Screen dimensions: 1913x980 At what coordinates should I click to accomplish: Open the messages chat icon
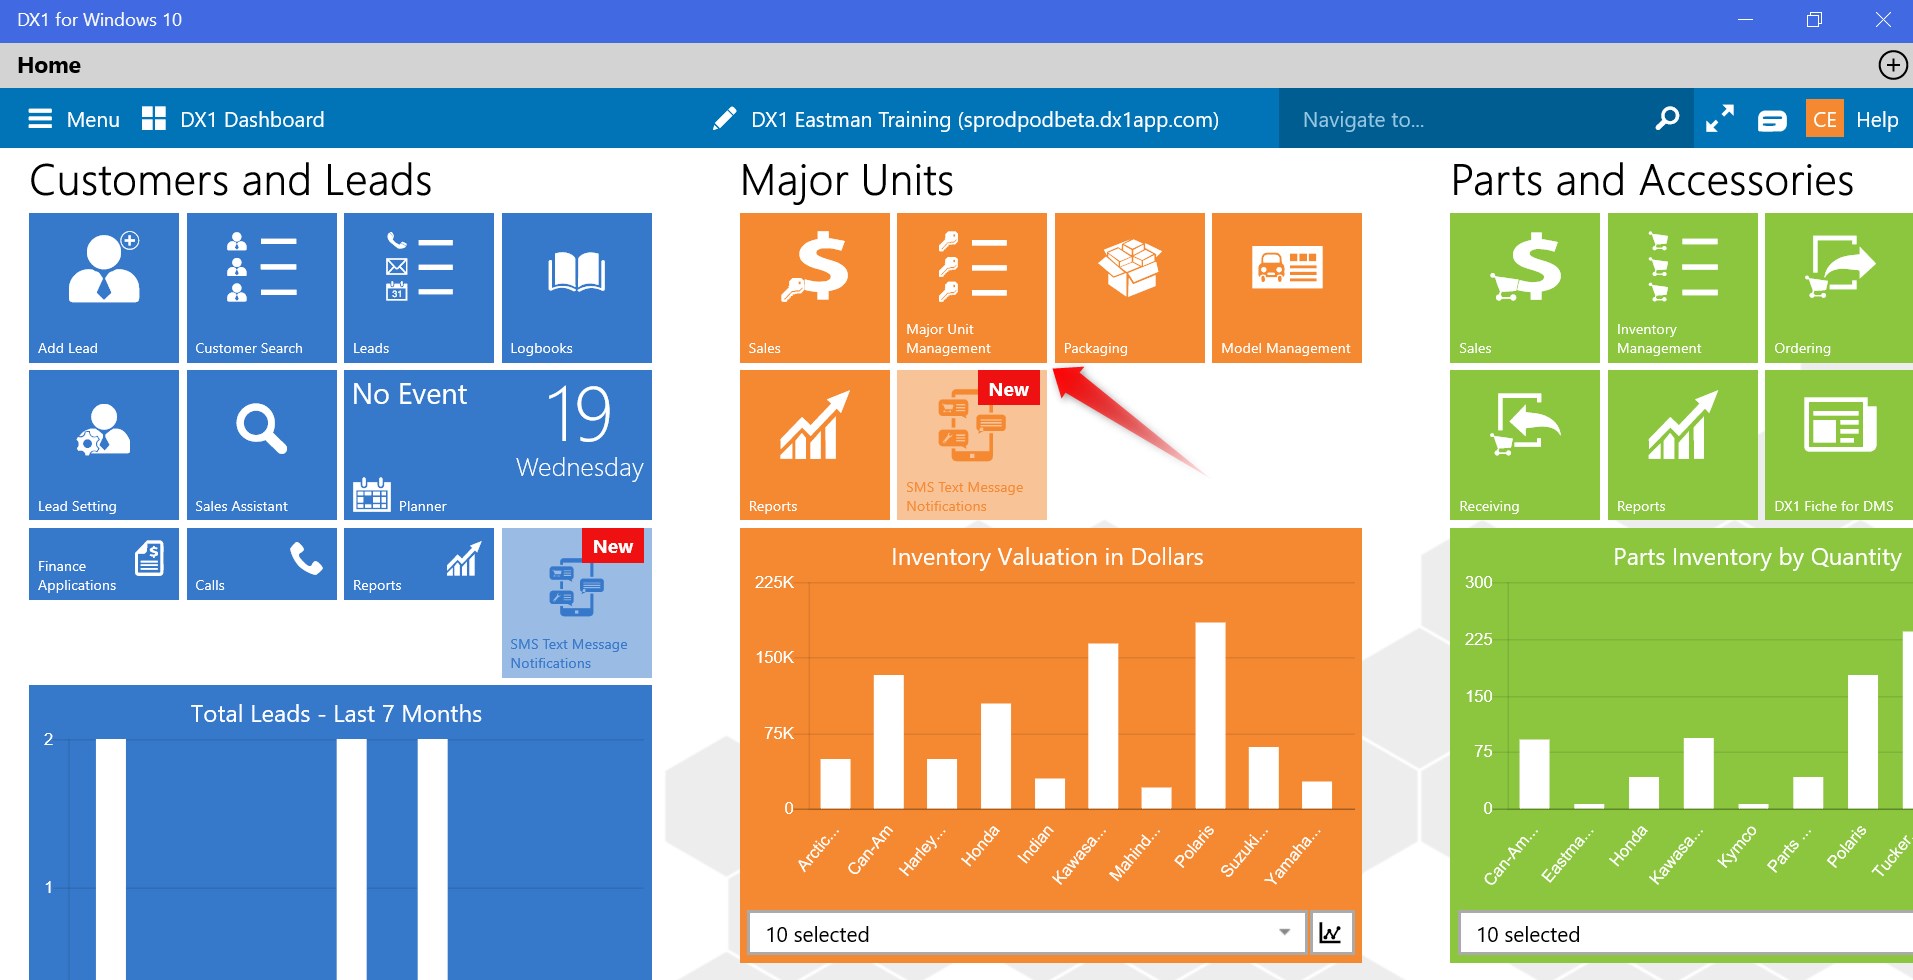pyautogui.click(x=1772, y=121)
